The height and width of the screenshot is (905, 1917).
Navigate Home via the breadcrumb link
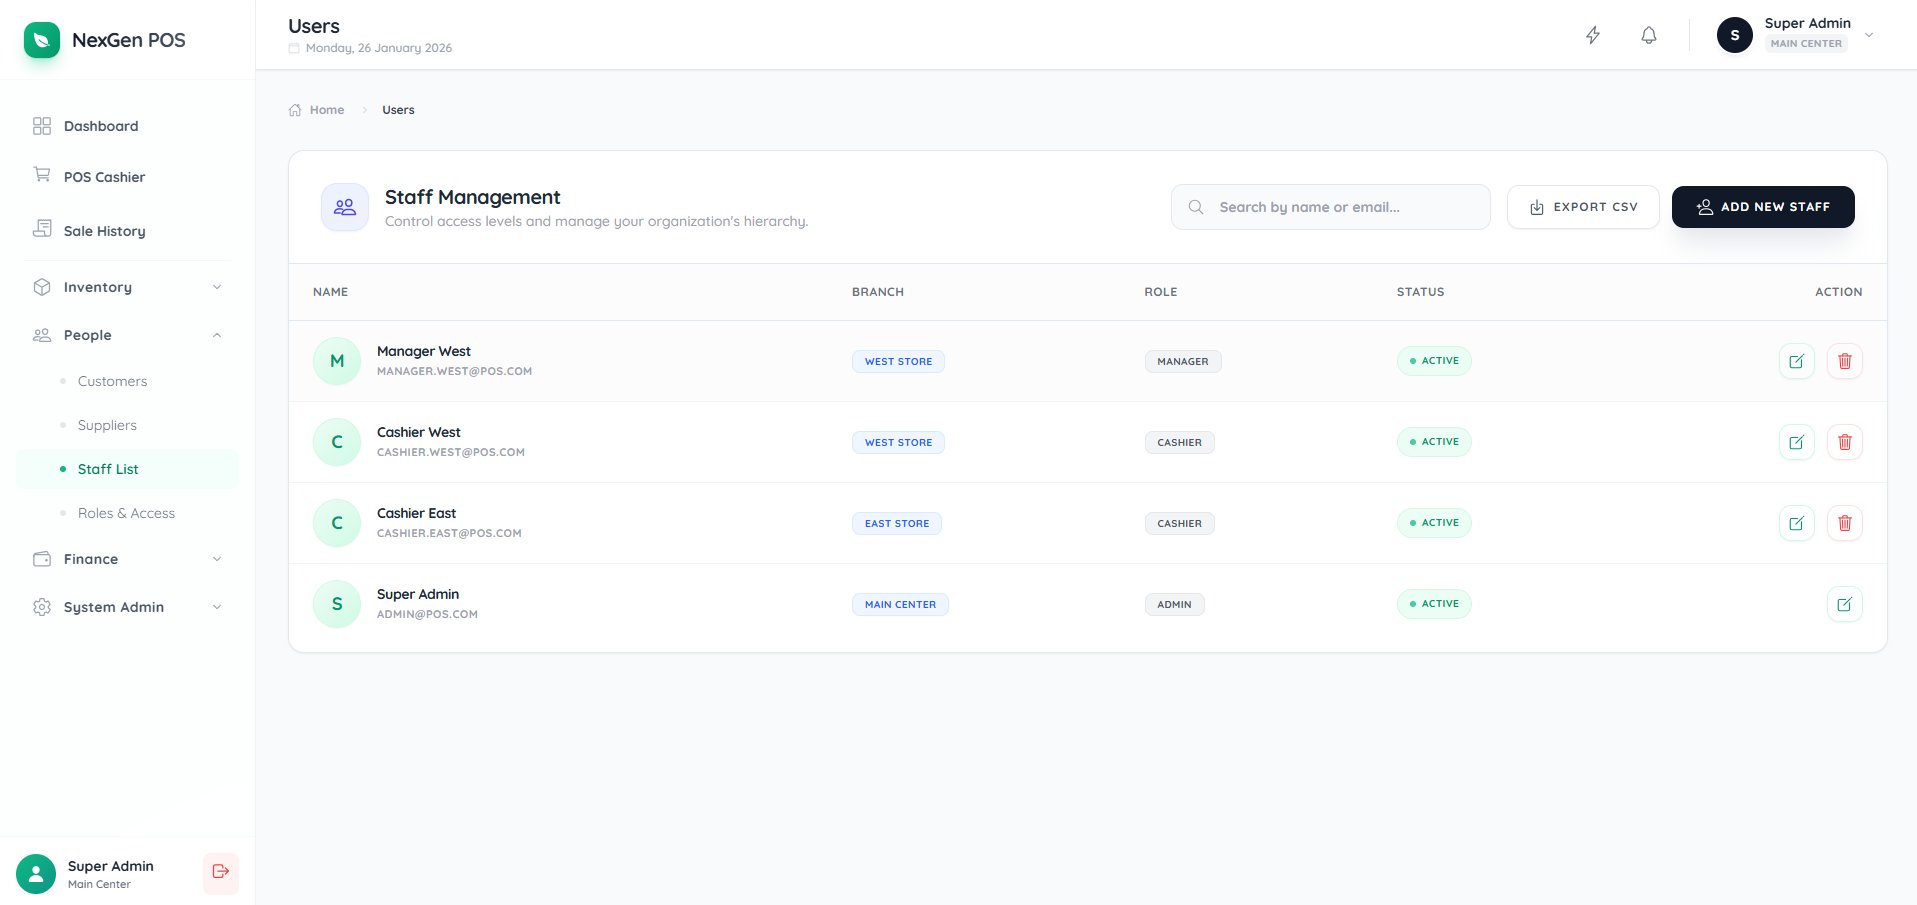click(326, 110)
